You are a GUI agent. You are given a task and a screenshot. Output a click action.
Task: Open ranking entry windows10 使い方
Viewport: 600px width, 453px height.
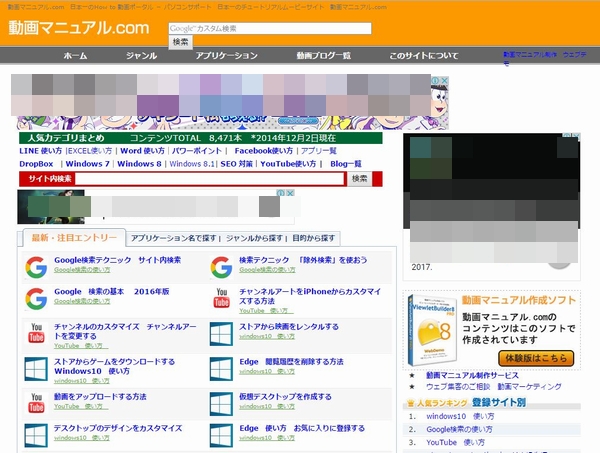pyautogui.click(x=460, y=416)
